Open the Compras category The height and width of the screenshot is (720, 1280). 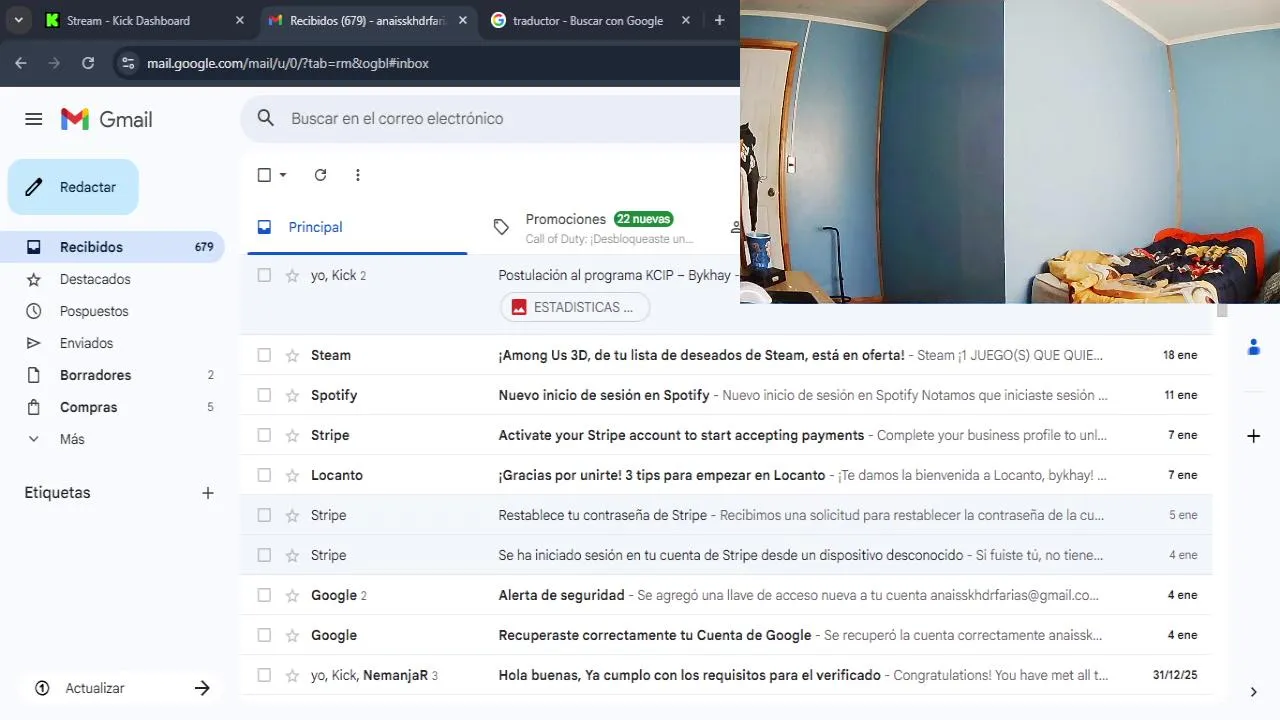click(112, 407)
